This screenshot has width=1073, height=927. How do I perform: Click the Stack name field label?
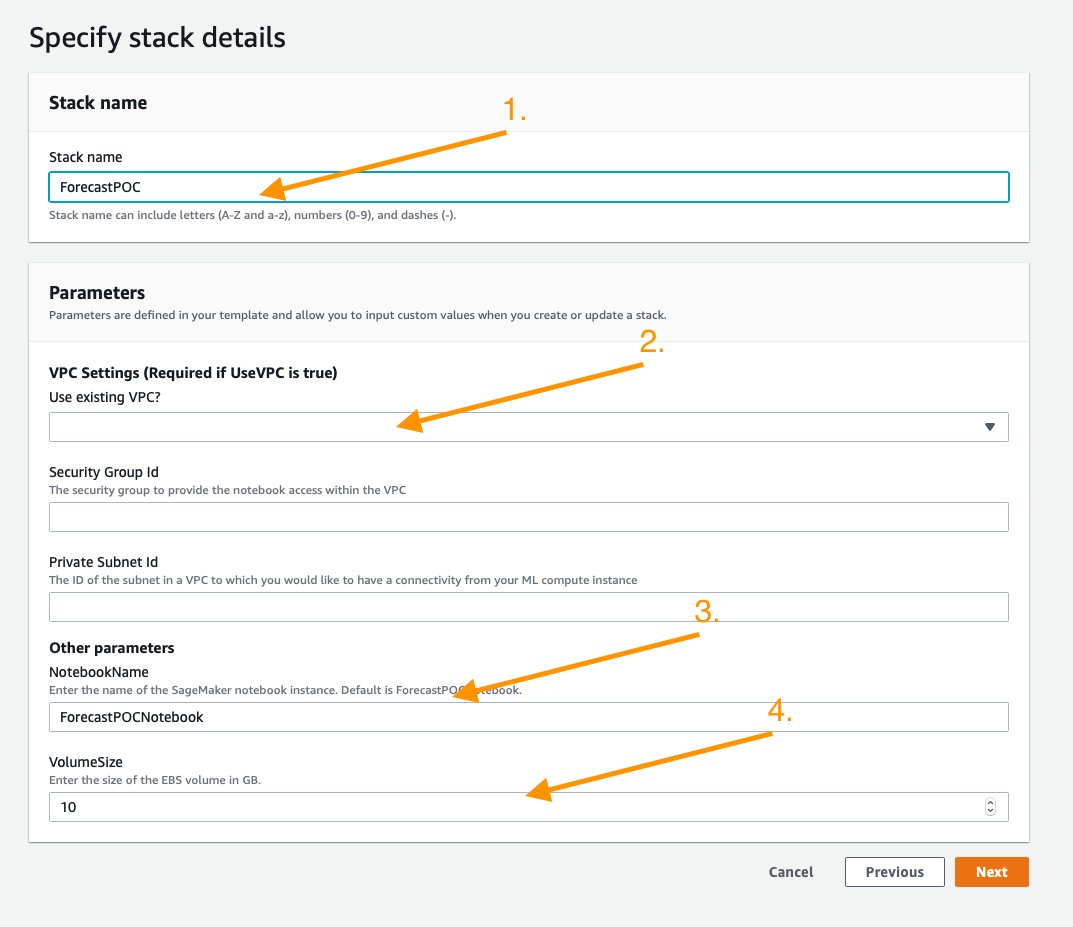[x=86, y=157]
